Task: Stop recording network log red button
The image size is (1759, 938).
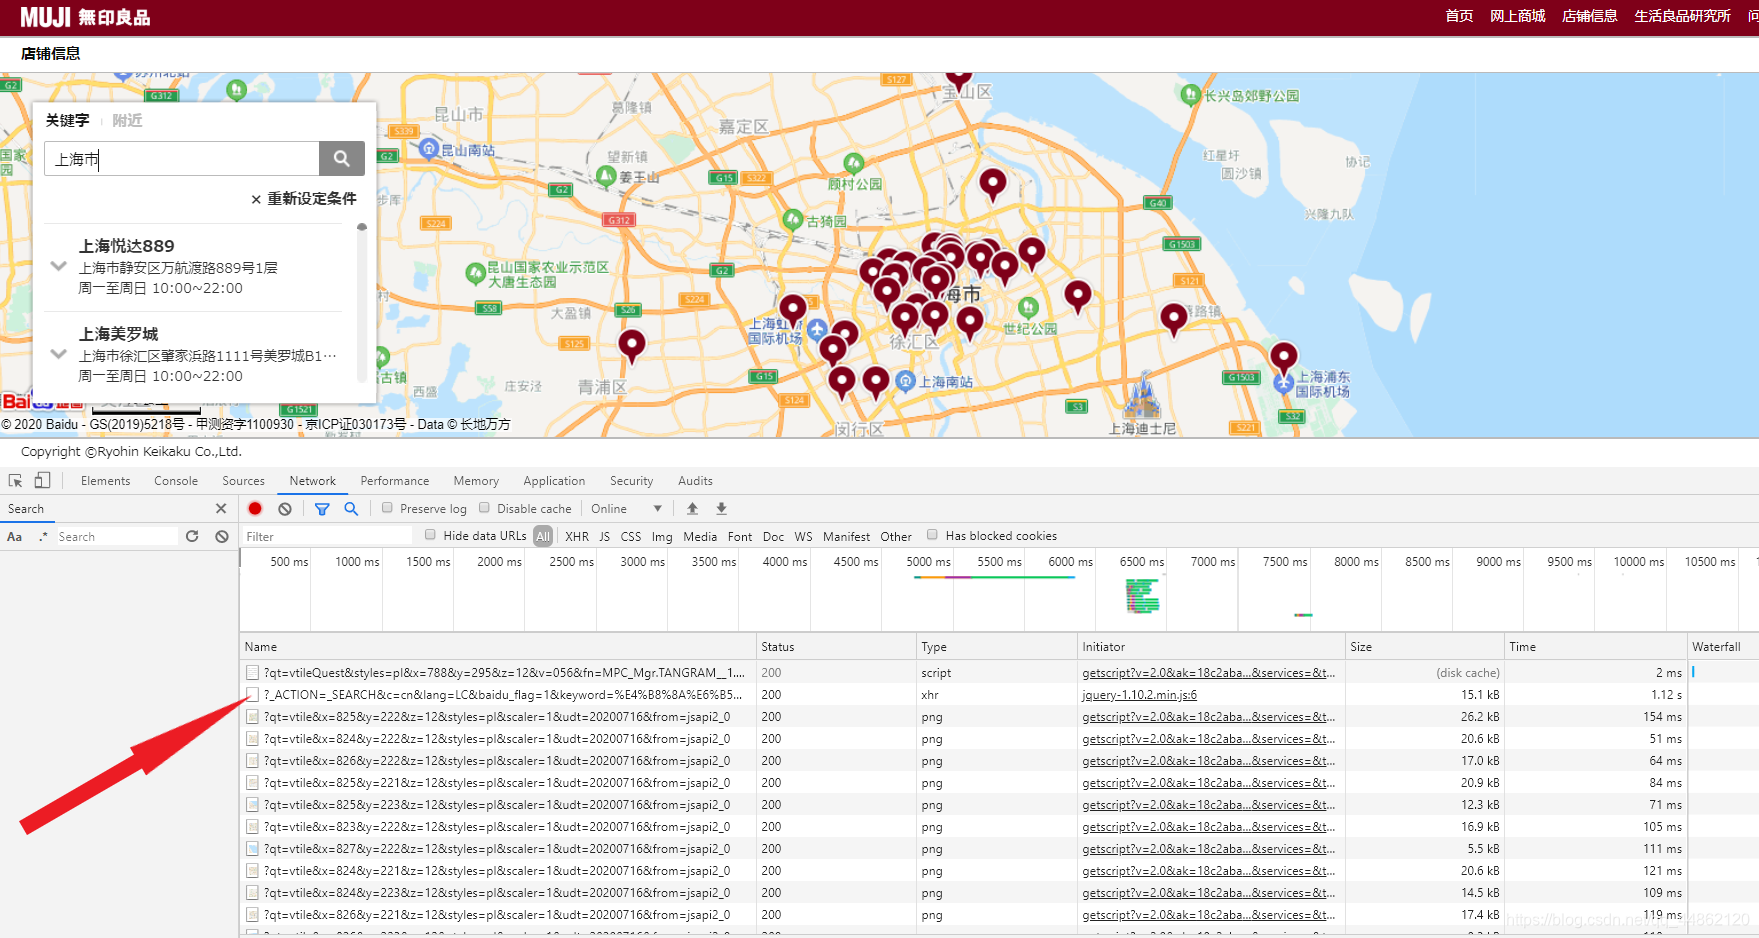Action: (255, 509)
